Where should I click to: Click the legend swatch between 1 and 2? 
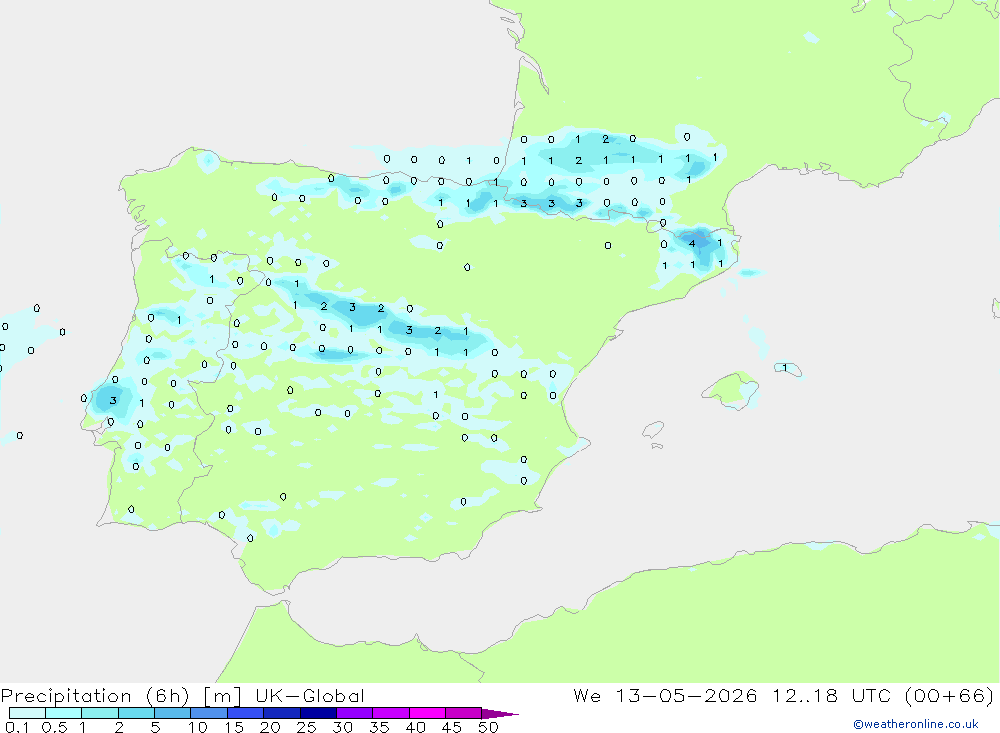100,713
